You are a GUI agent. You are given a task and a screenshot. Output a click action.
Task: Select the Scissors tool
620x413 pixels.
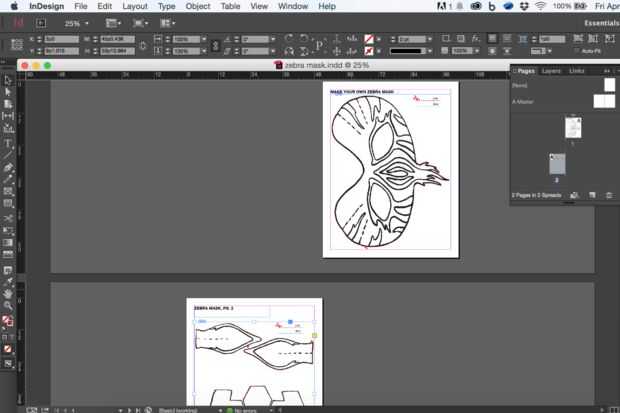point(8,218)
